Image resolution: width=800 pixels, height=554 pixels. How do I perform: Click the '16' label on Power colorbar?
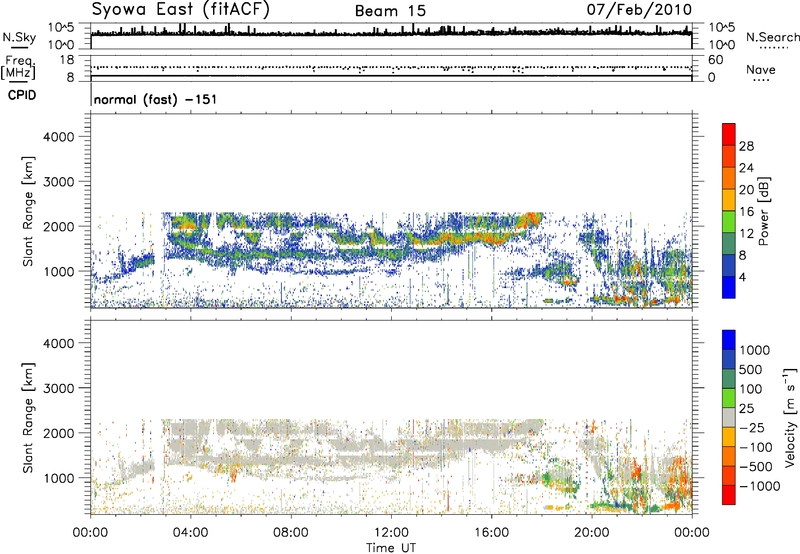point(746,212)
